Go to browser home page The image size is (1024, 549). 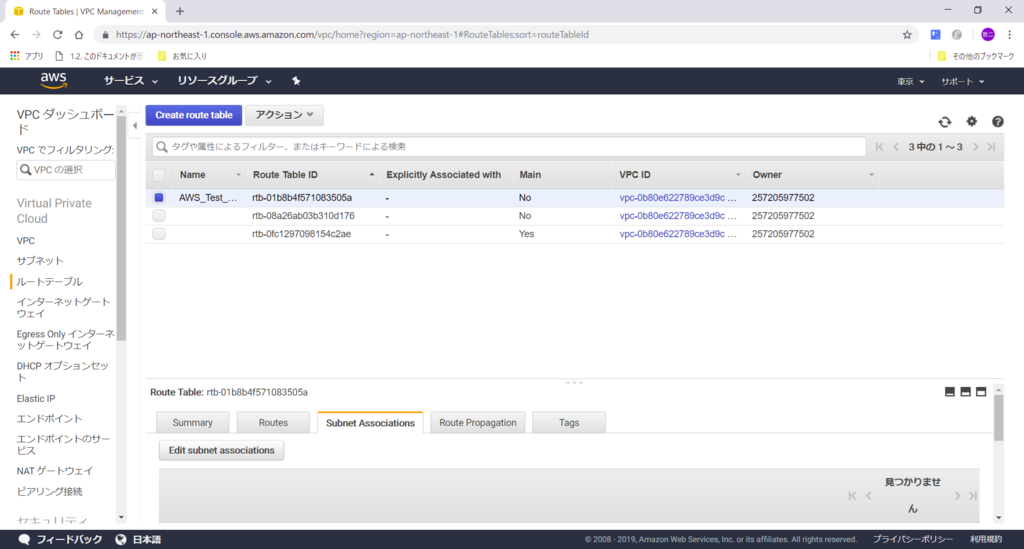pos(79,35)
